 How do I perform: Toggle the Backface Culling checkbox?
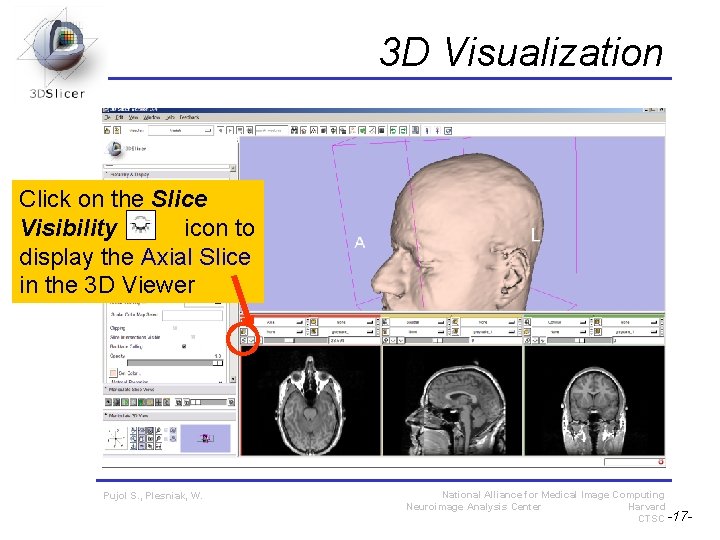click(x=184, y=346)
